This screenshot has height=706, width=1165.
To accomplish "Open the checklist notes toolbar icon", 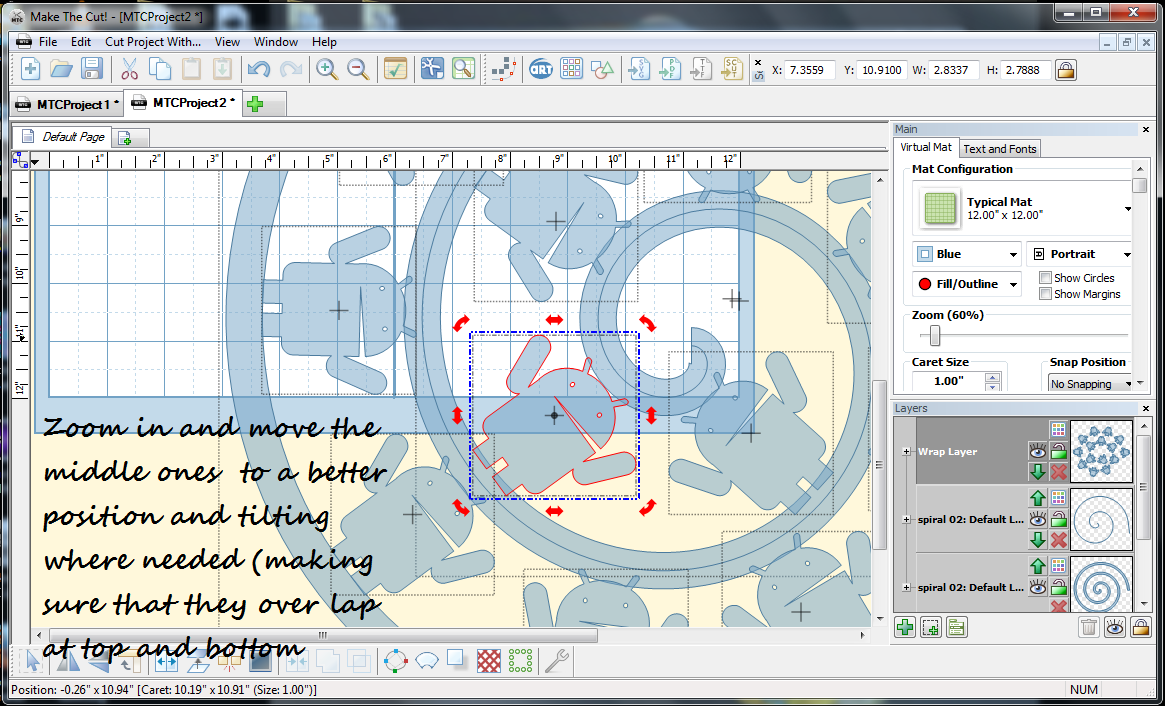I will coord(395,70).
